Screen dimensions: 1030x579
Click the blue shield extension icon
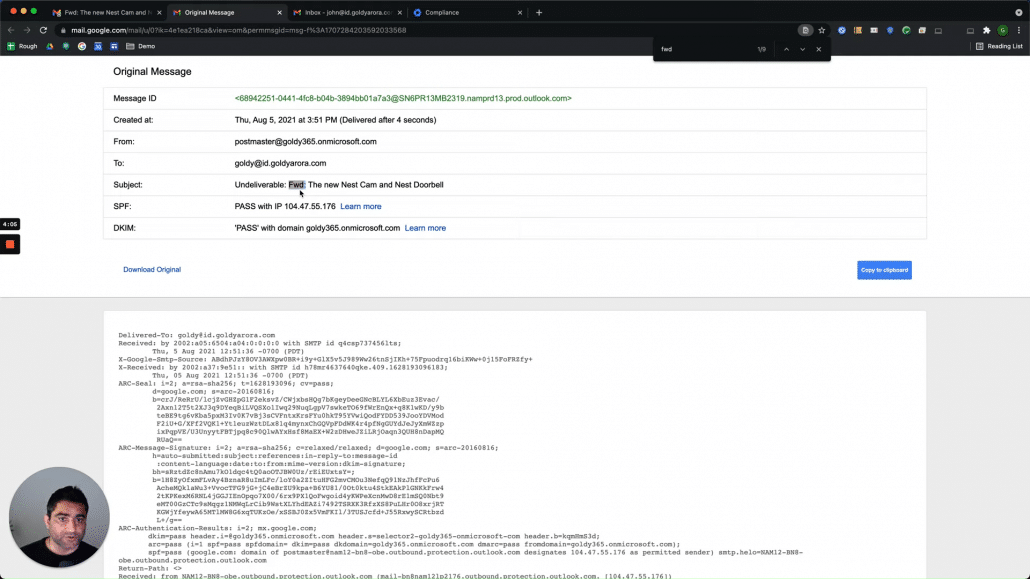pyautogui.click(x=890, y=30)
